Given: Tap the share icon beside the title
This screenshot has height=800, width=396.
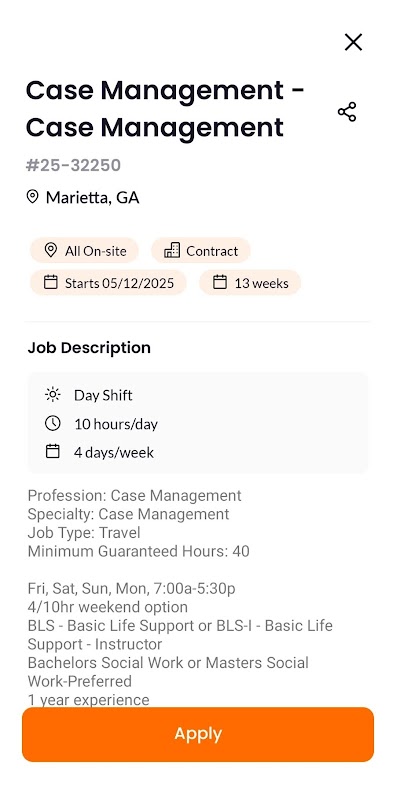Looking at the screenshot, I should pos(347,112).
